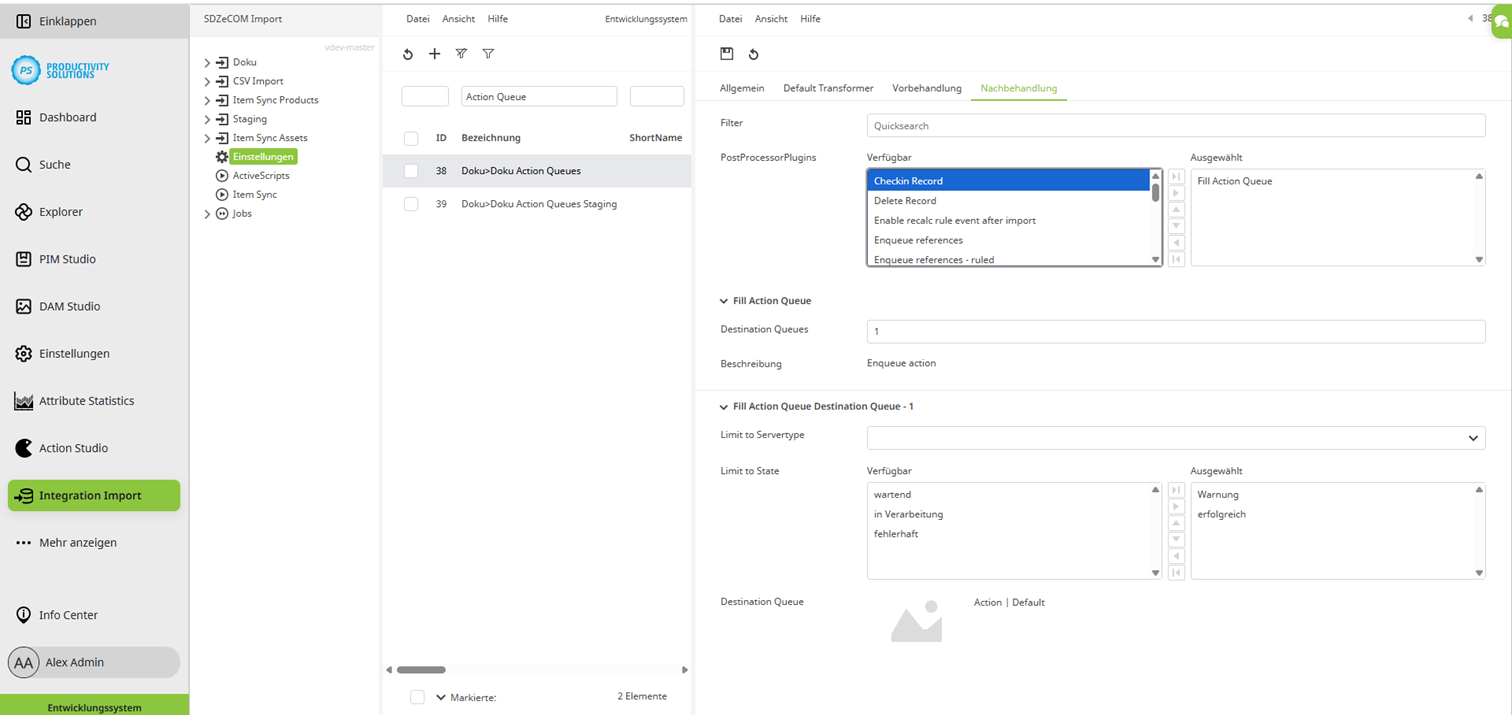Sort by the Bezeichnung column header
Viewport: 1512px width, 715px height.
[491, 138]
